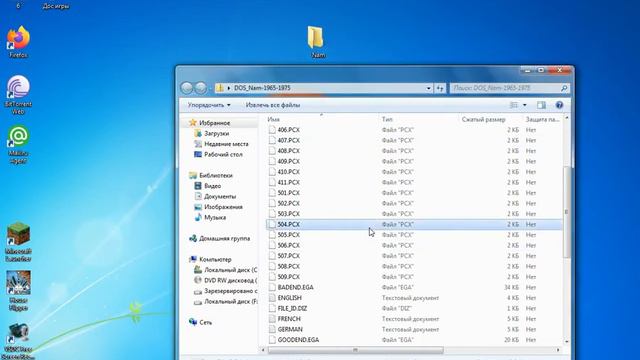Click the horizontal scrollbar thumb of file list
The image size is (640, 360).
[x=355, y=350]
